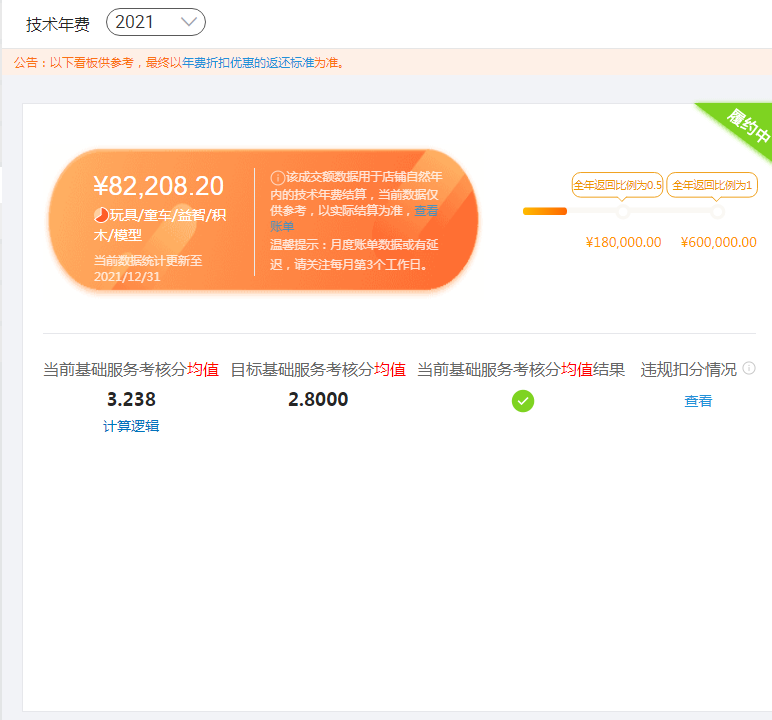Open the 年费折扣优惠的返还标准 link
772x720 pixels.
pos(248,63)
